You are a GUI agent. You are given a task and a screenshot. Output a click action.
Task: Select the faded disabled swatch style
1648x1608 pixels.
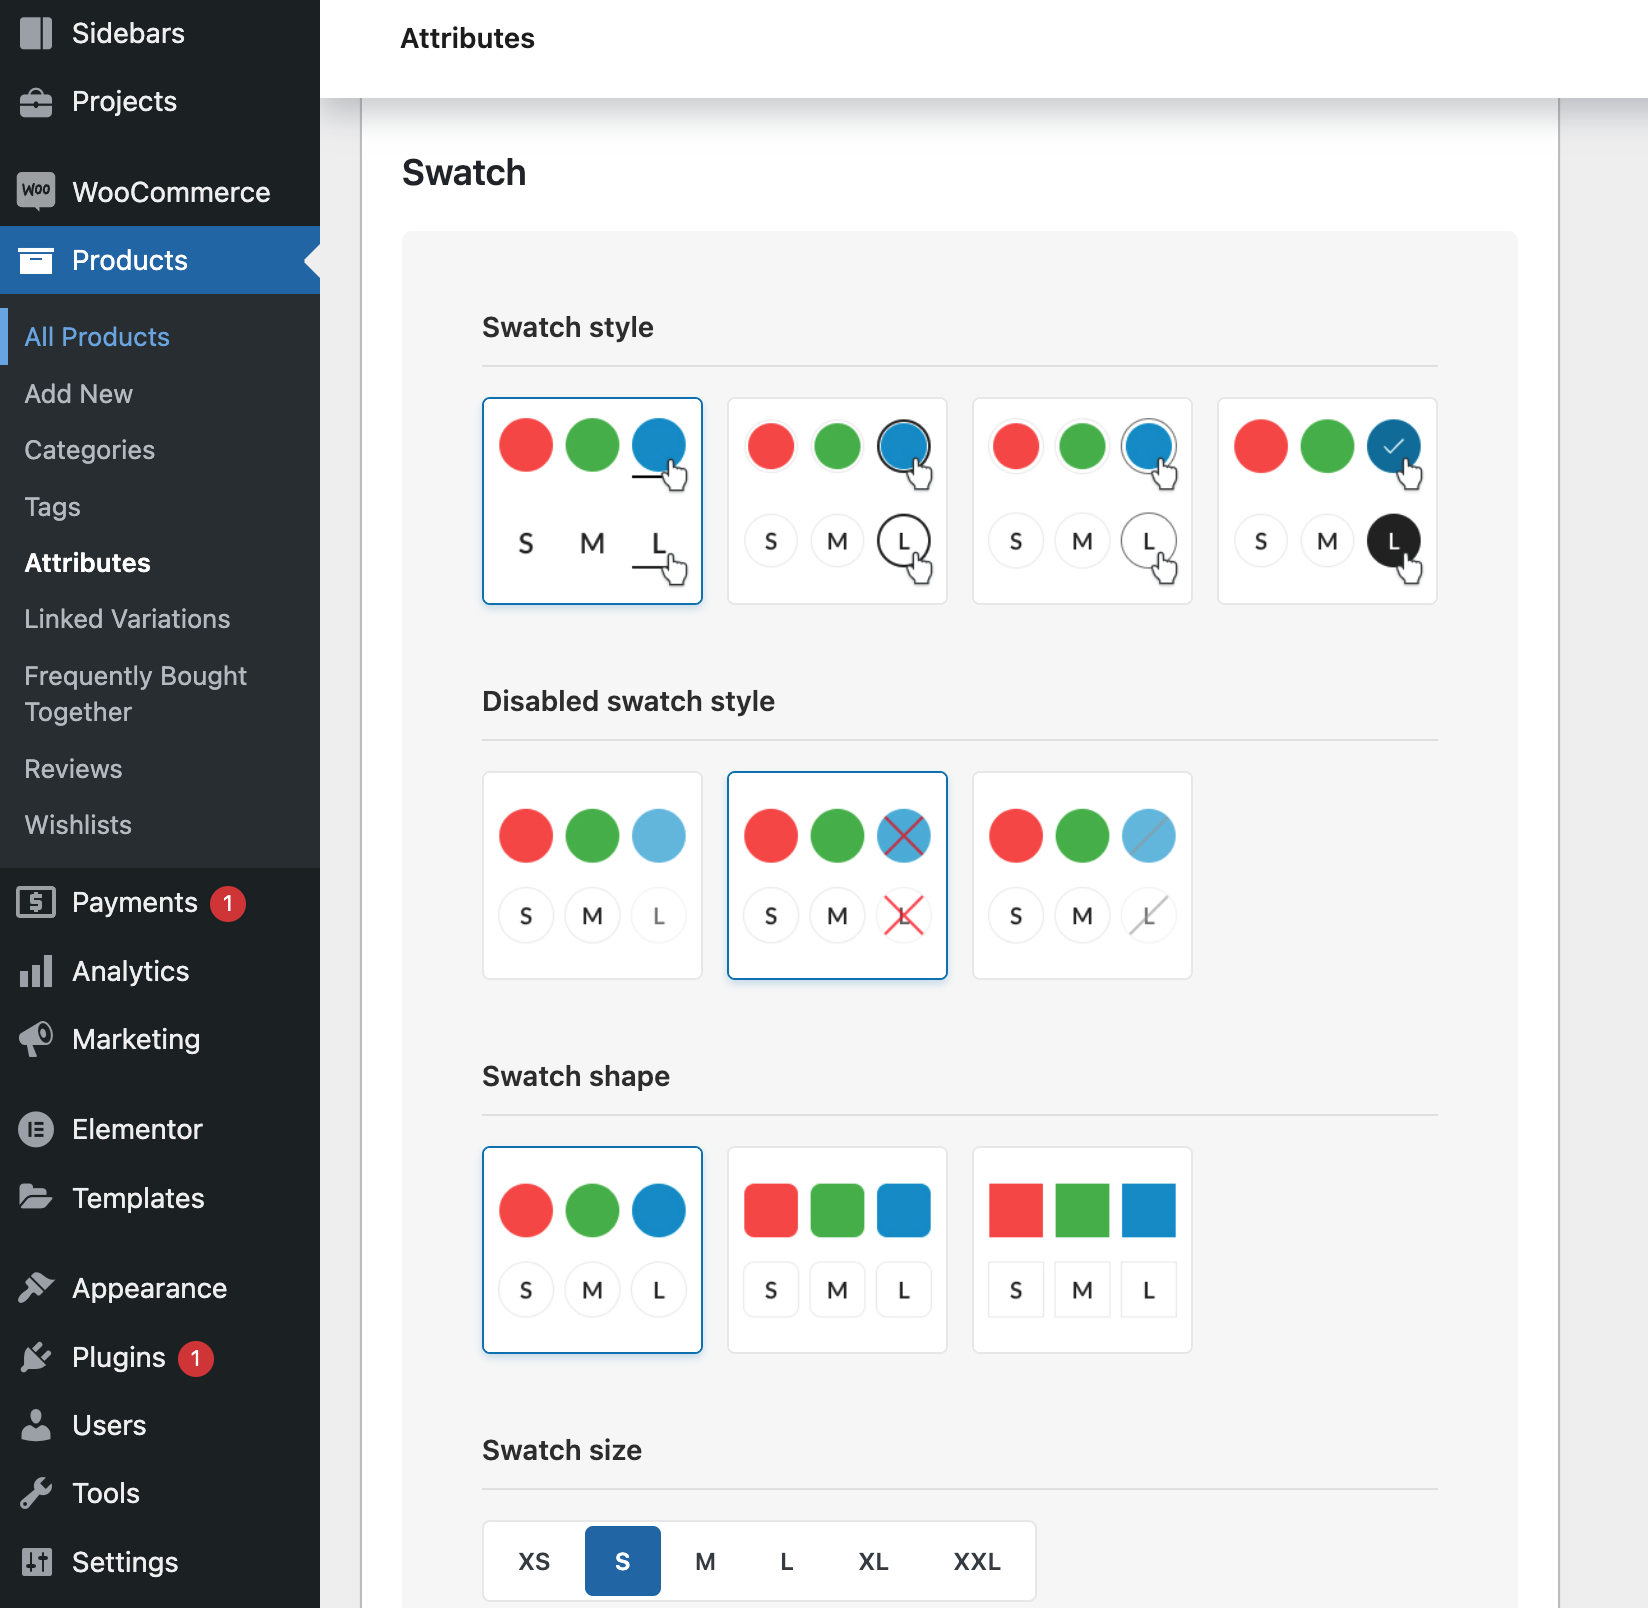[592, 875]
